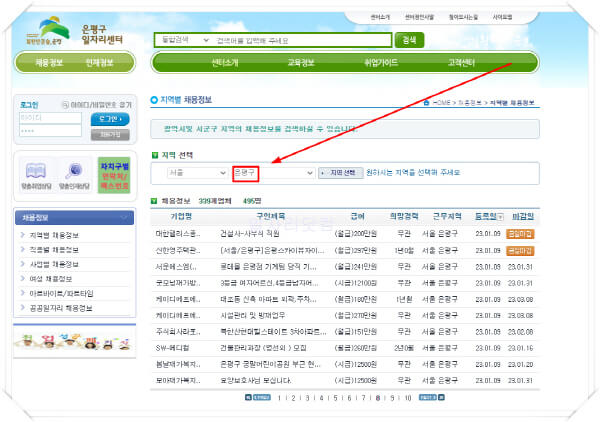Click the cartoon characters banner in the sidebar
Screen dimensions: 600x422
[75, 342]
